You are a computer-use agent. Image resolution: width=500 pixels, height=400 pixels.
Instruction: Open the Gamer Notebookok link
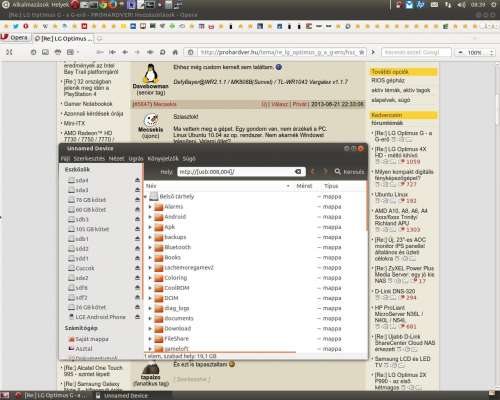(88, 104)
